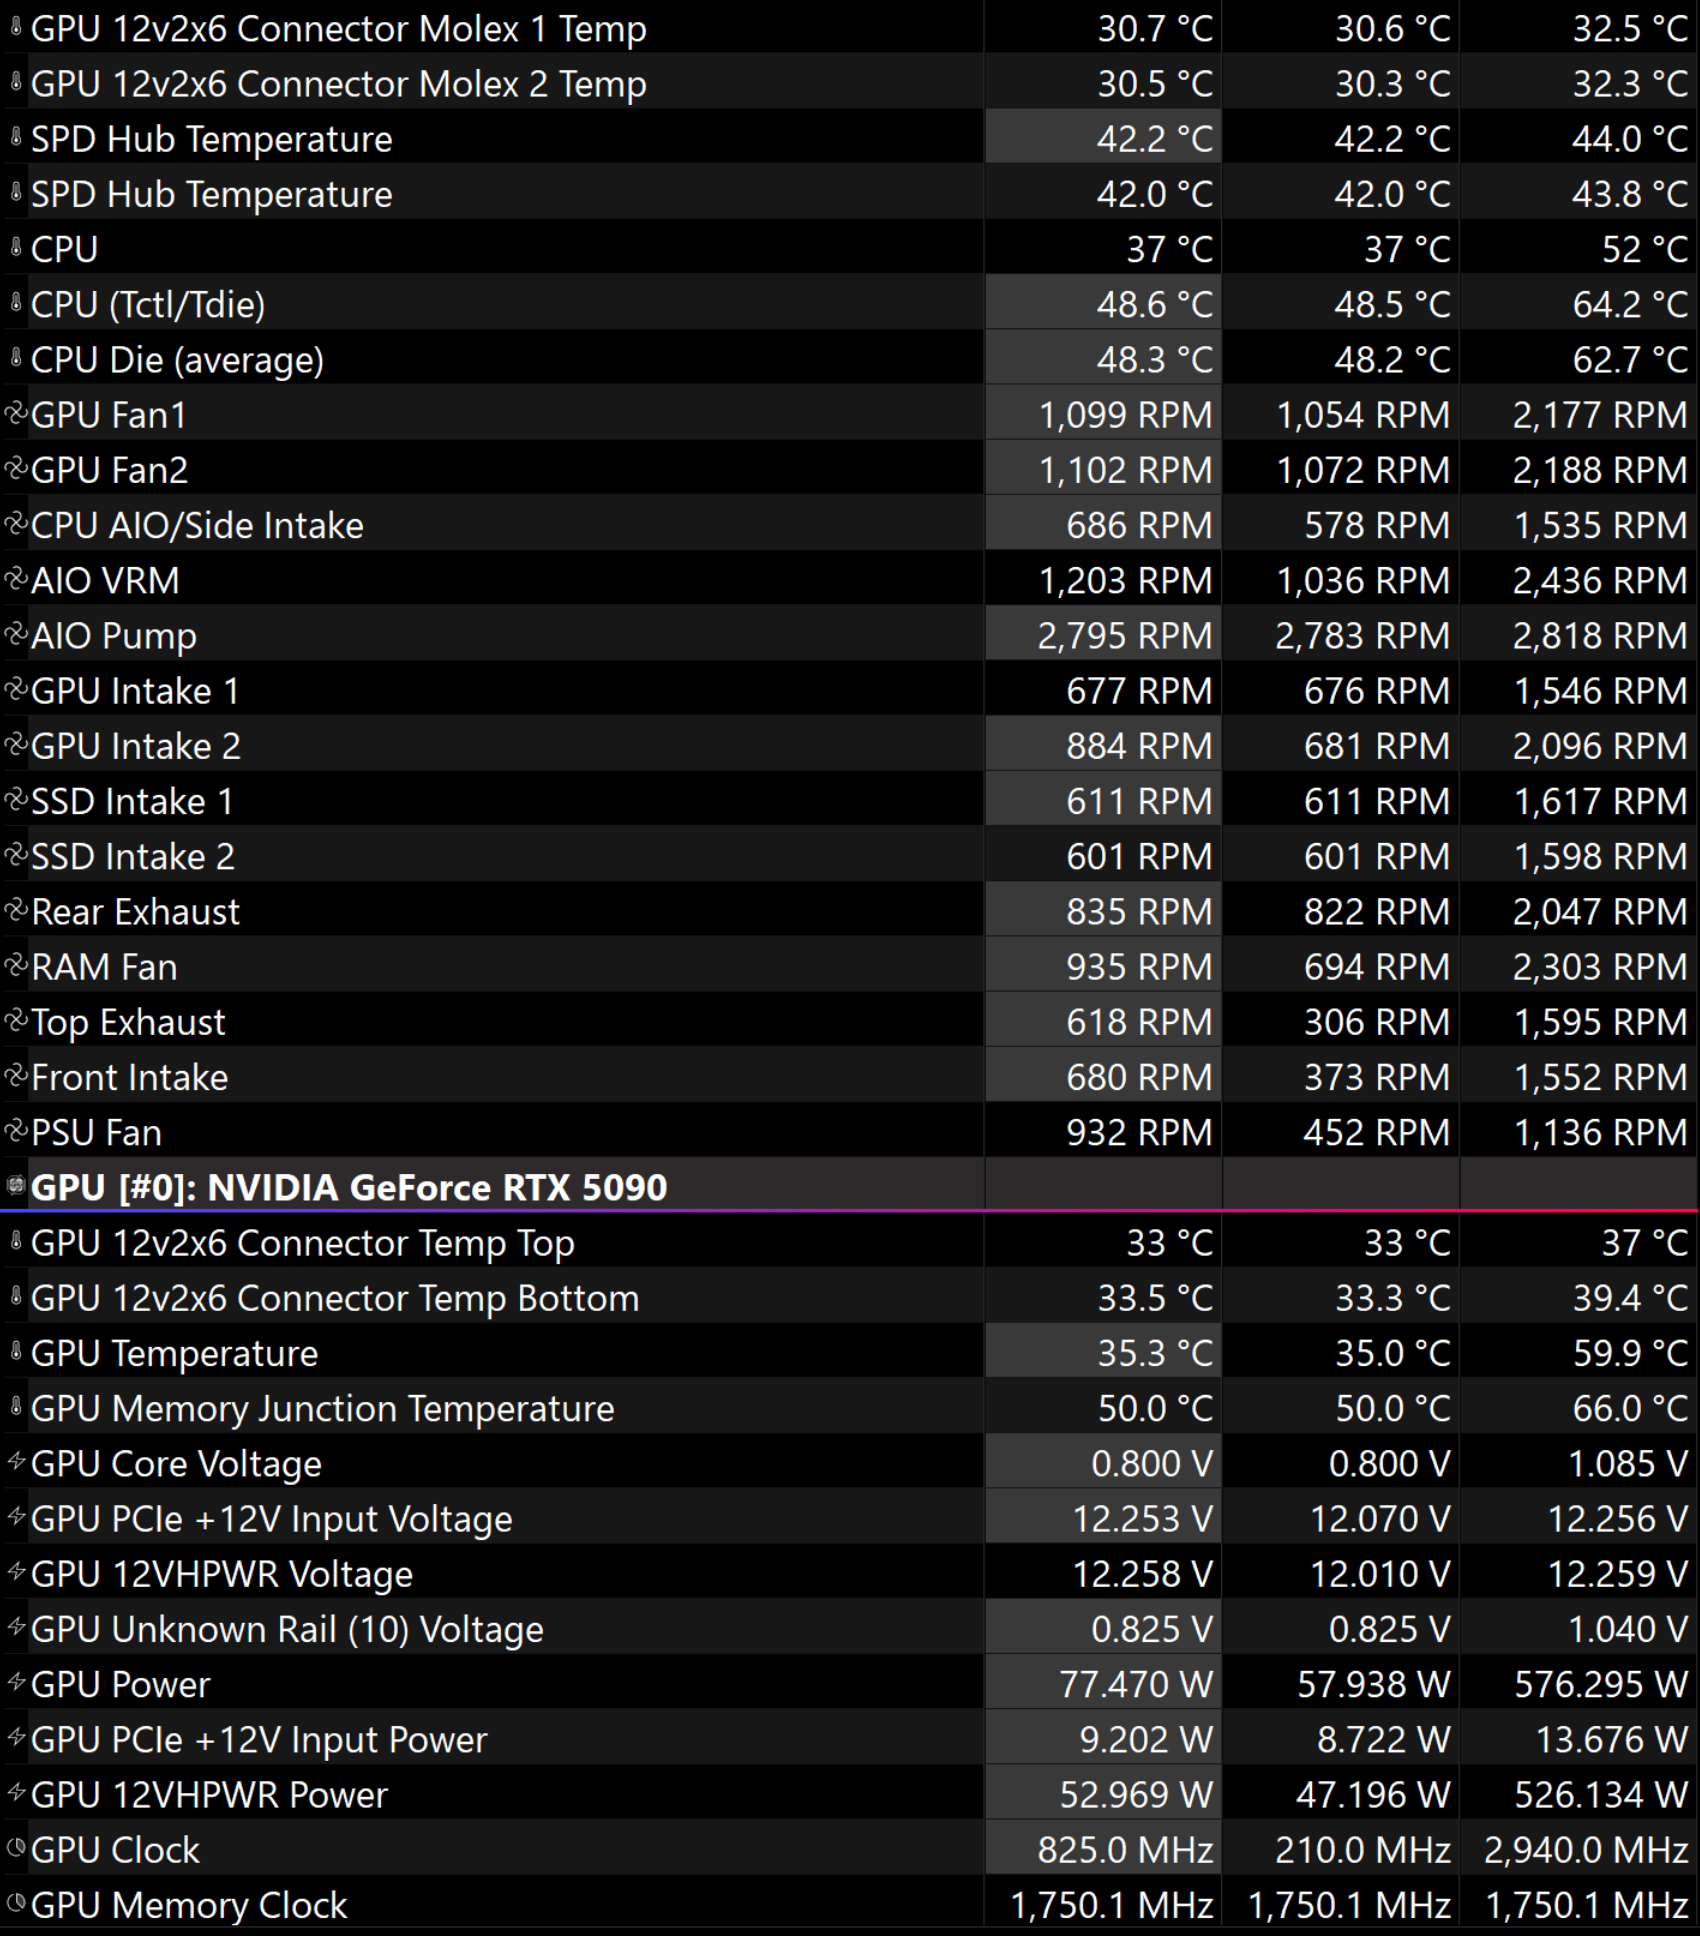This screenshot has width=1700, height=1936.
Task: Click the fan icon next to GPU Fan2
Action: (x=15, y=468)
